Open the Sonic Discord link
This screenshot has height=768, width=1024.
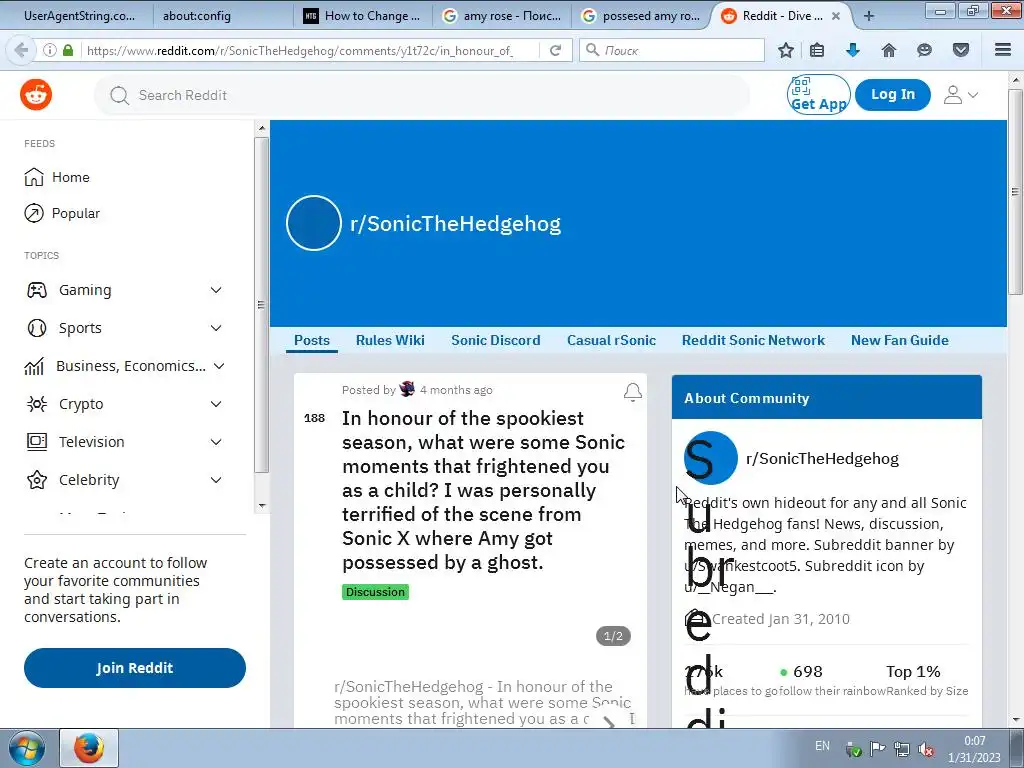[496, 340]
